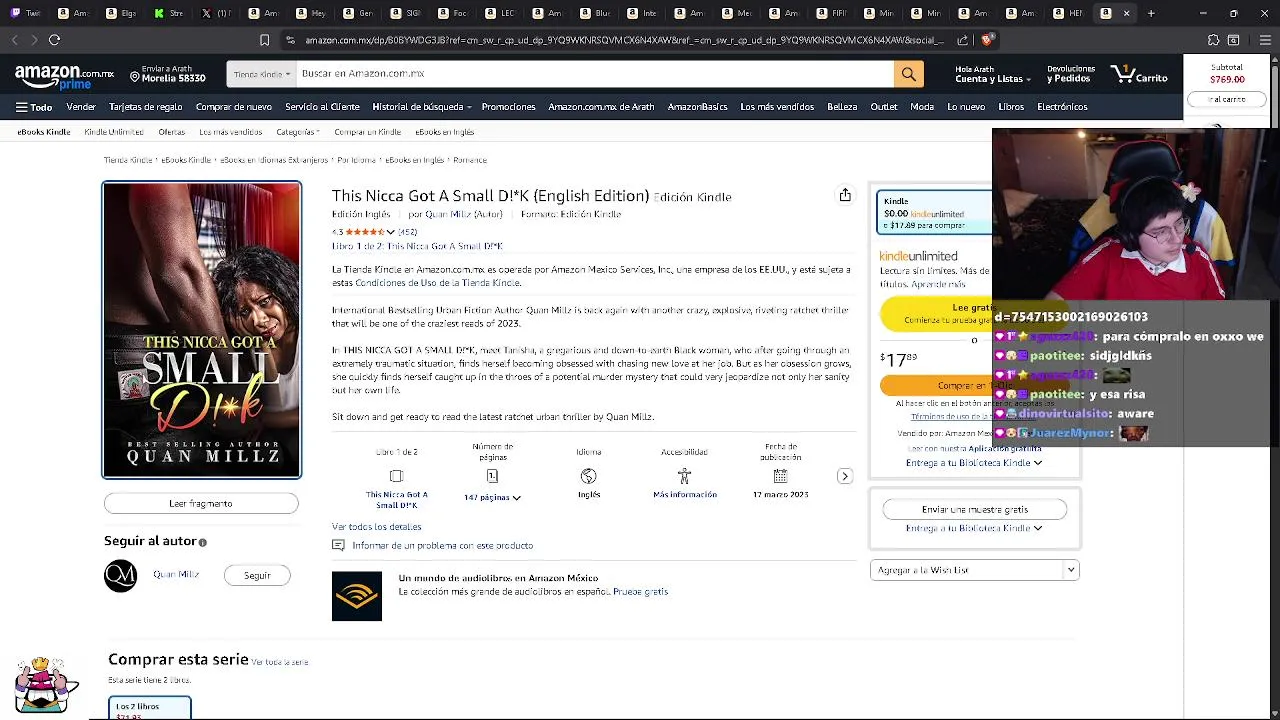This screenshot has height=720, width=1280.
Task: Open Devoluciones y Pedidos link
Action: point(1071,74)
